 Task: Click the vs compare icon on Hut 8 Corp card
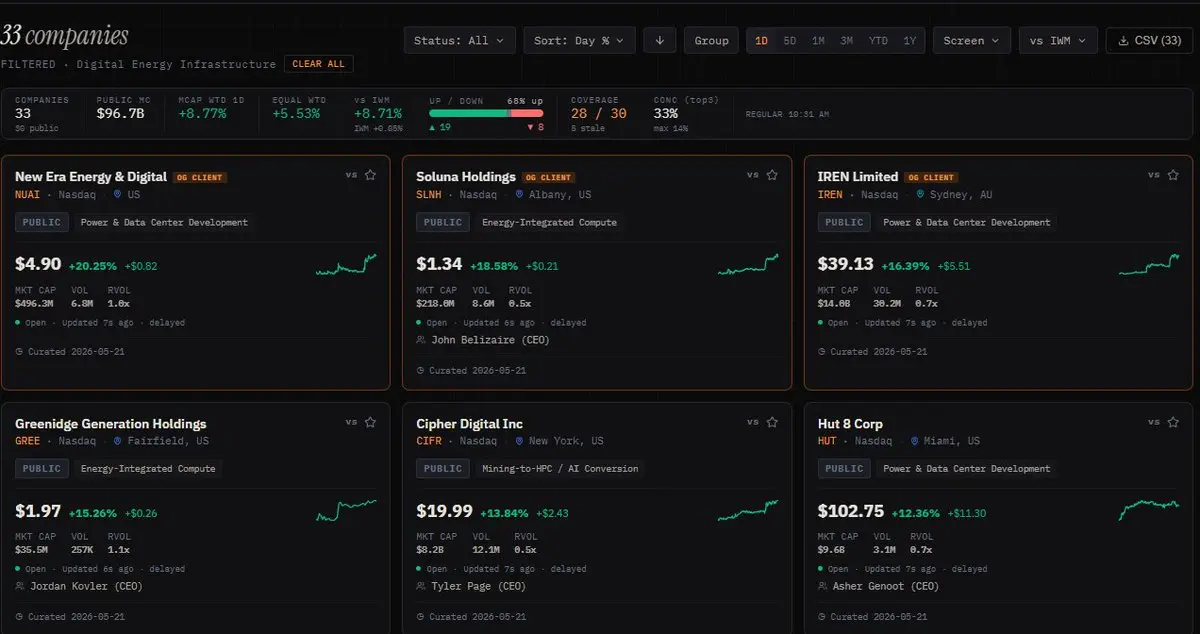coord(1154,422)
